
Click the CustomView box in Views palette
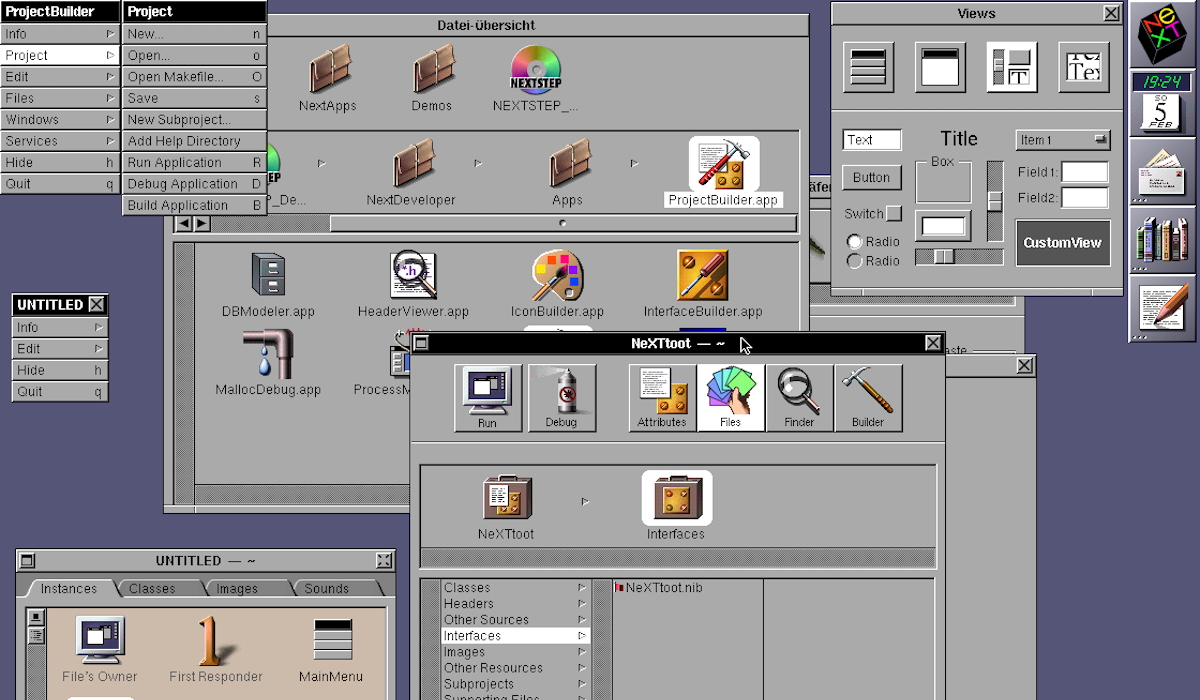pyautogui.click(x=1063, y=243)
